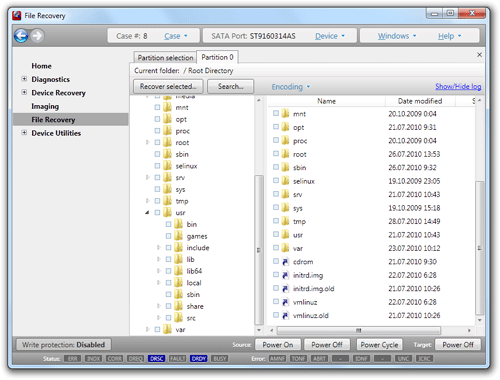Click folder tree vertical scrollbar thumb
Screen dimensions: 500x380
[259, 250]
